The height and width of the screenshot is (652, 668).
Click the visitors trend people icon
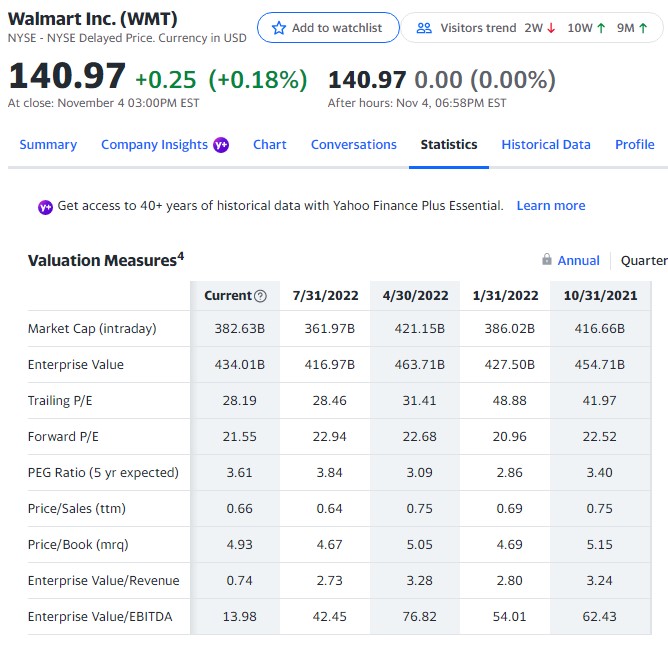pyautogui.click(x=424, y=28)
